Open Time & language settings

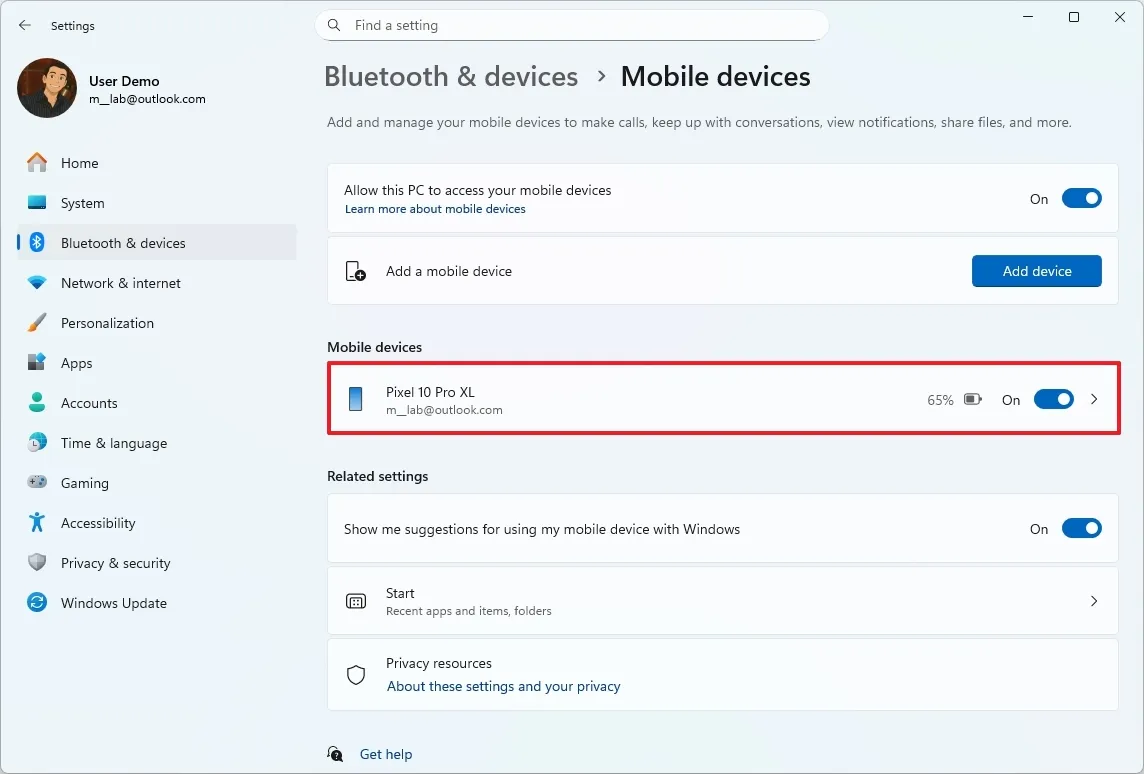point(37,442)
